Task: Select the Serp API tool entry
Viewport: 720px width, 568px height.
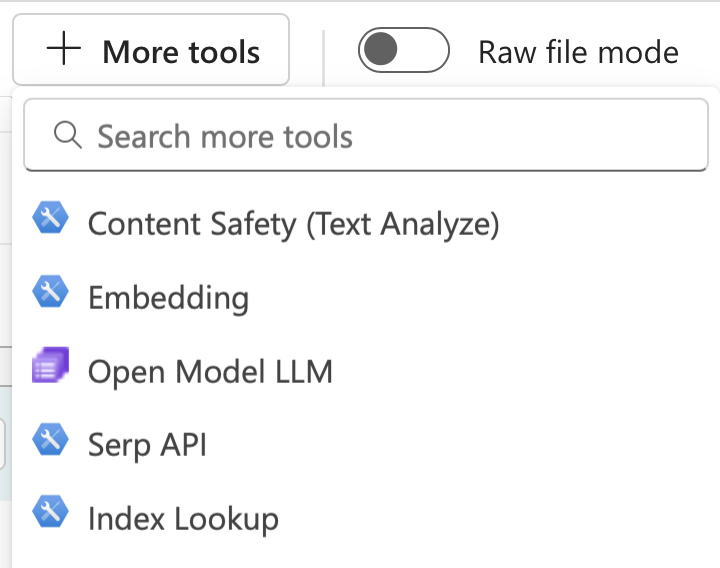Action: (x=366, y=444)
